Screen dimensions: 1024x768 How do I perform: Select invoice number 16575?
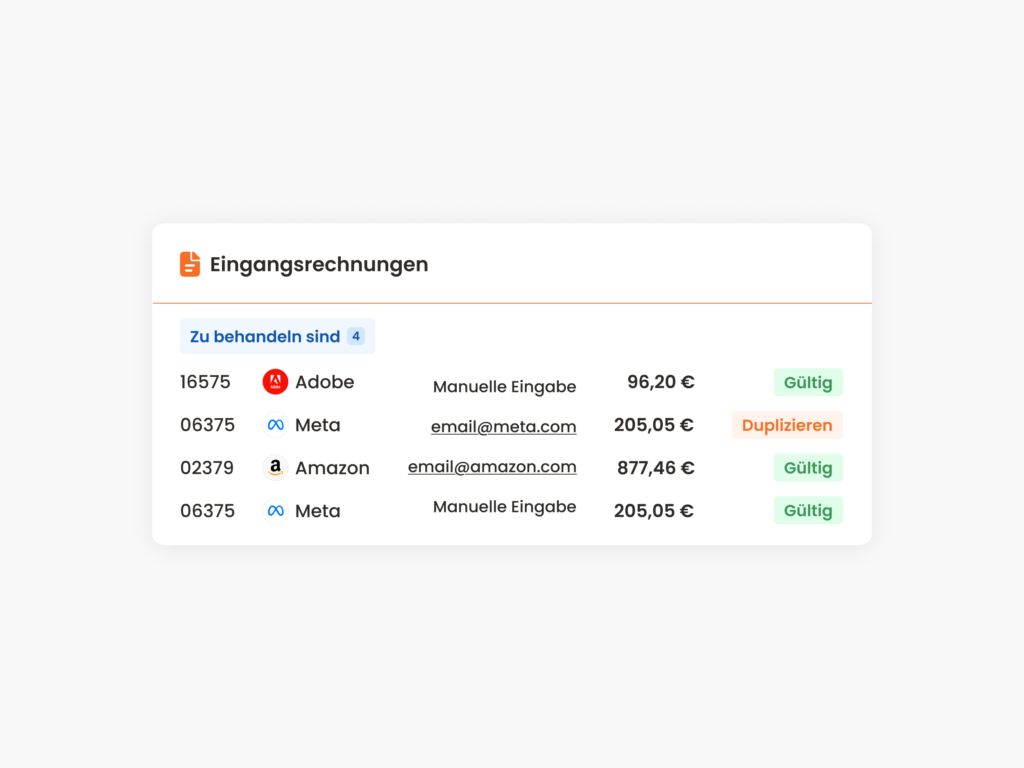tap(205, 382)
